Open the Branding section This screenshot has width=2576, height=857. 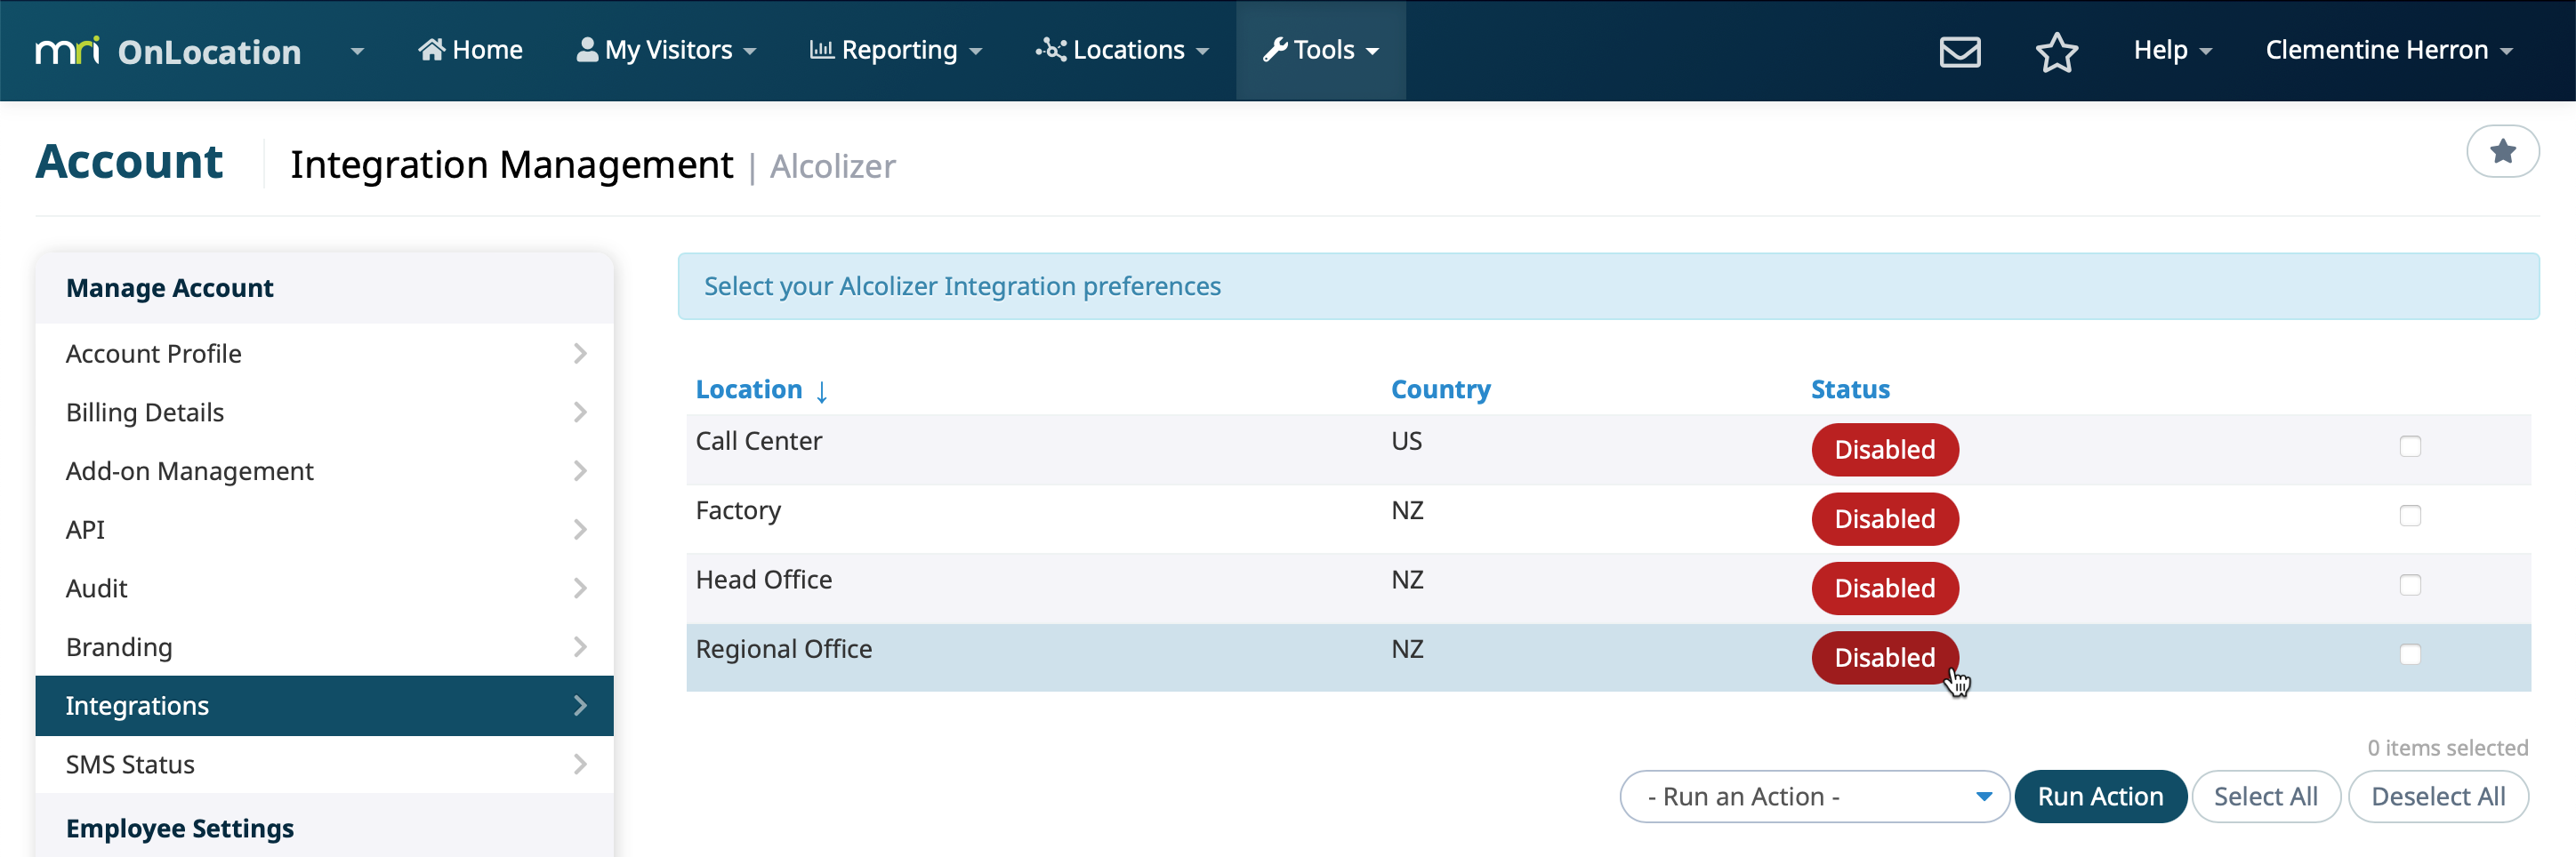[324, 647]
